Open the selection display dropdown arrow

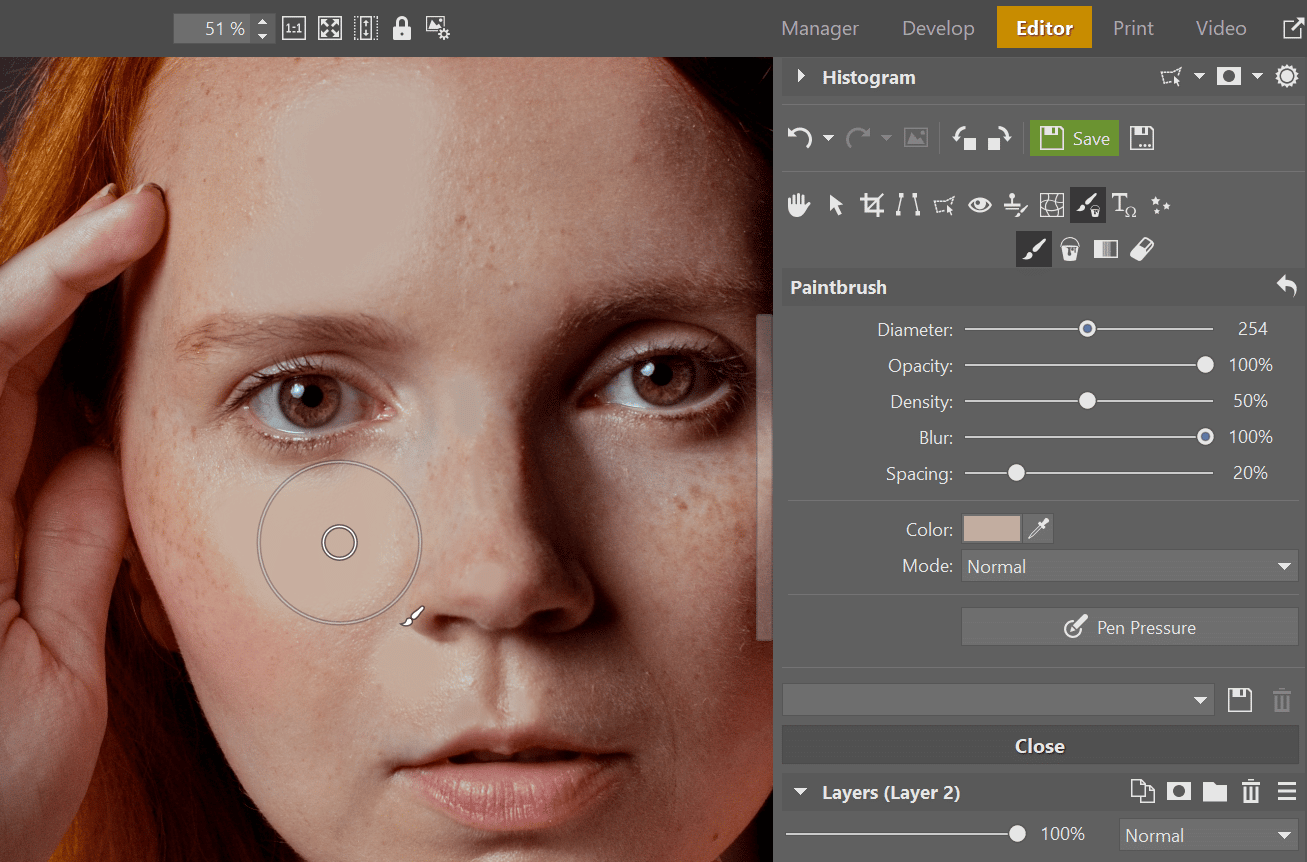pyautogui.click(x=1199, y=77)
